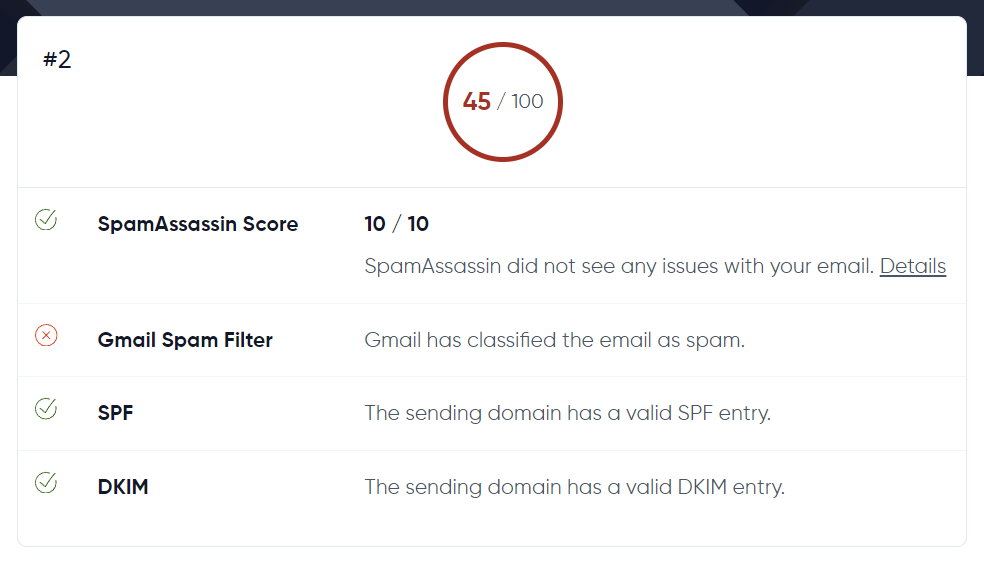Select the SpamAssassin Score row heading
Image resolution: width=984 pixels, height=564 pixels.
point(198,224)
